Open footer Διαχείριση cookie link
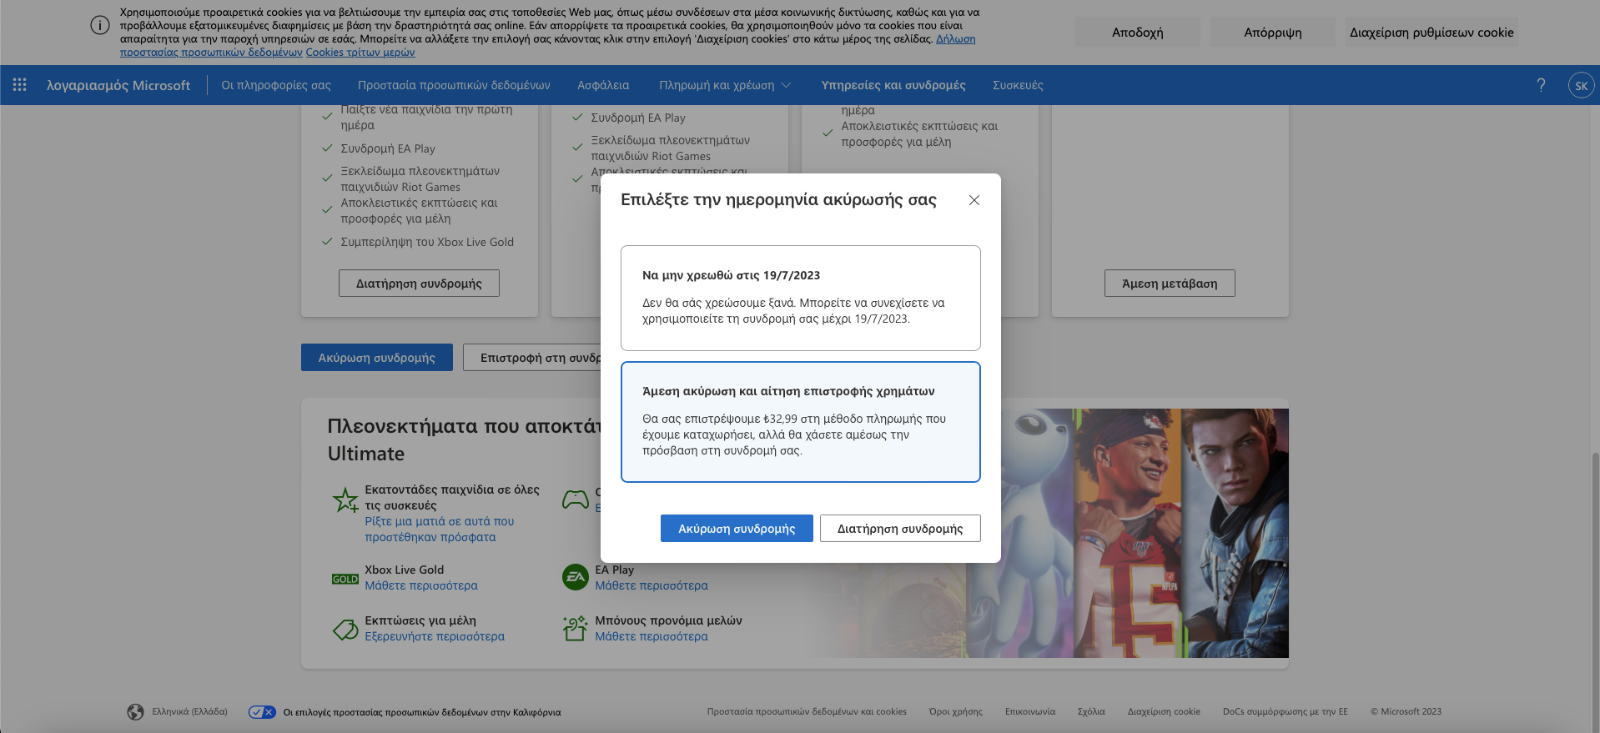Viewport: 1600px width, 733px height. coord(1164,712)
